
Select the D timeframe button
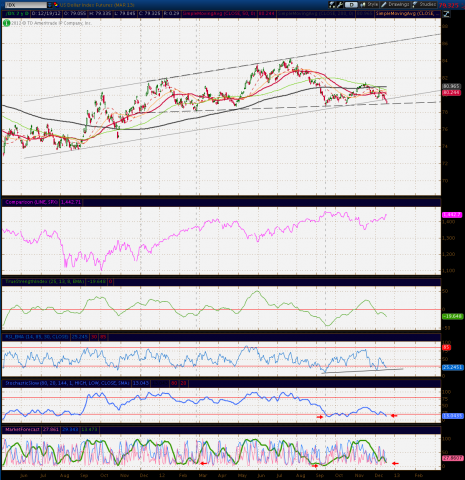(351, 5)
